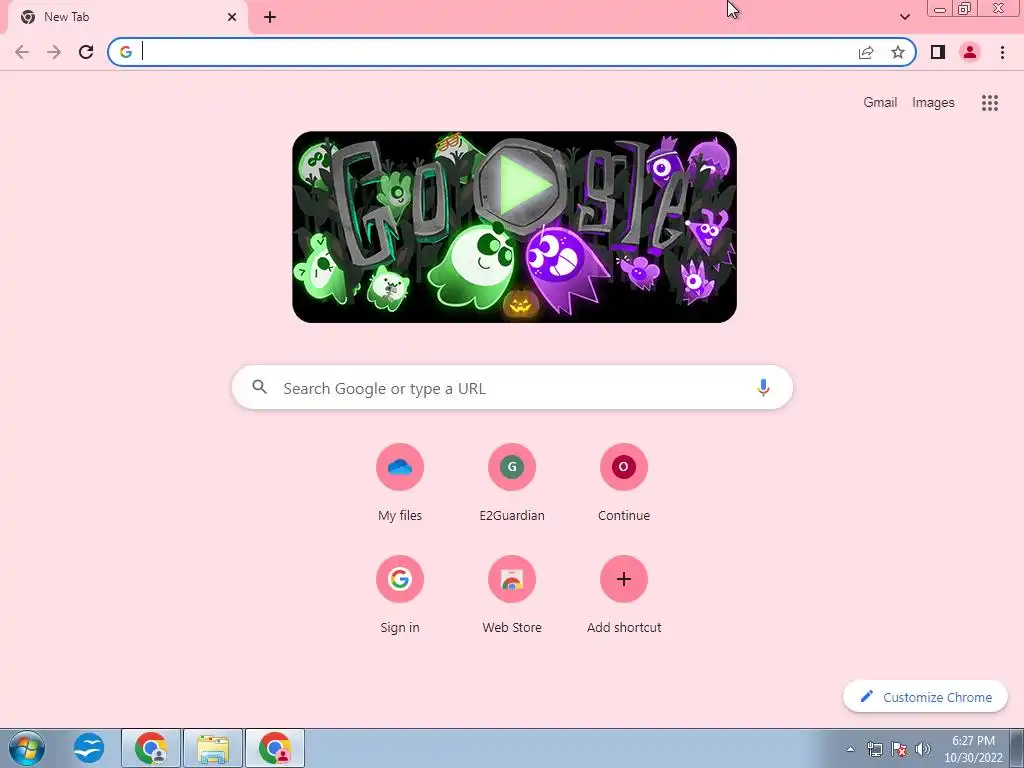
Task: Close the New Tab tab
Action: click(x=232, y=17)
